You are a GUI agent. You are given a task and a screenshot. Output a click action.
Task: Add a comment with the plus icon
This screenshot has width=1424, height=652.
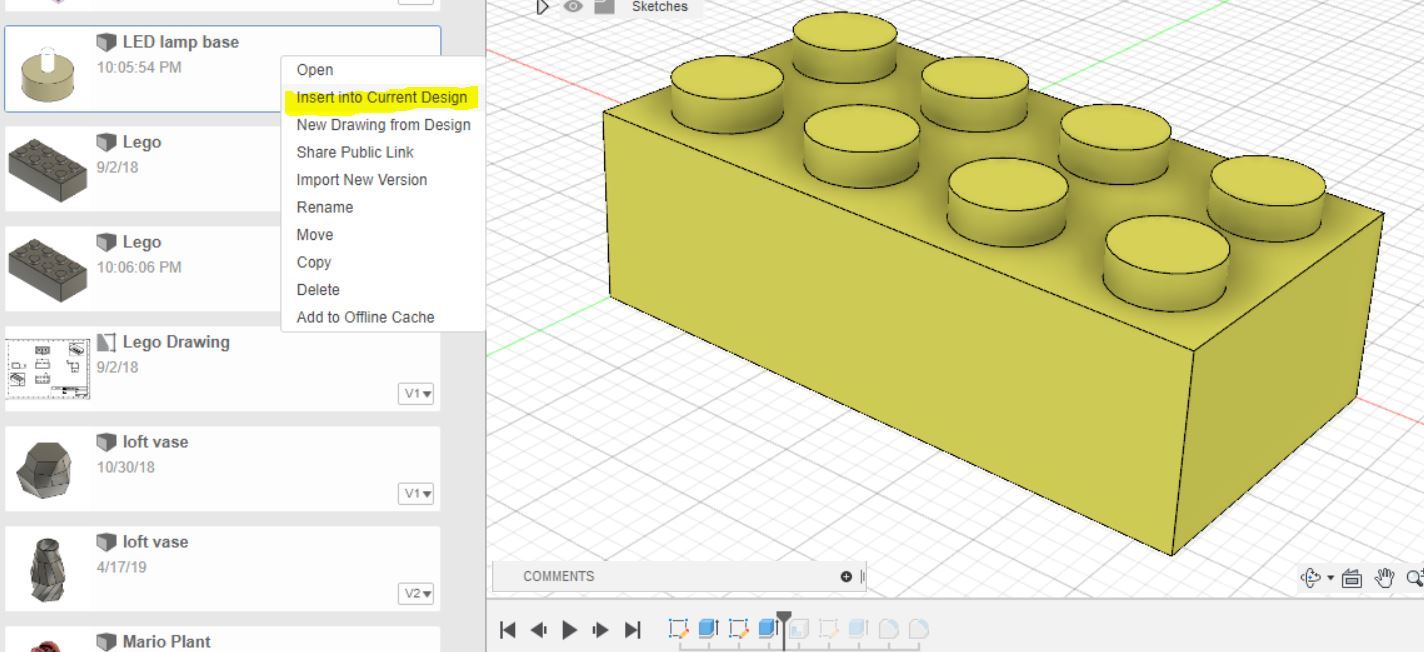point(847,576)
